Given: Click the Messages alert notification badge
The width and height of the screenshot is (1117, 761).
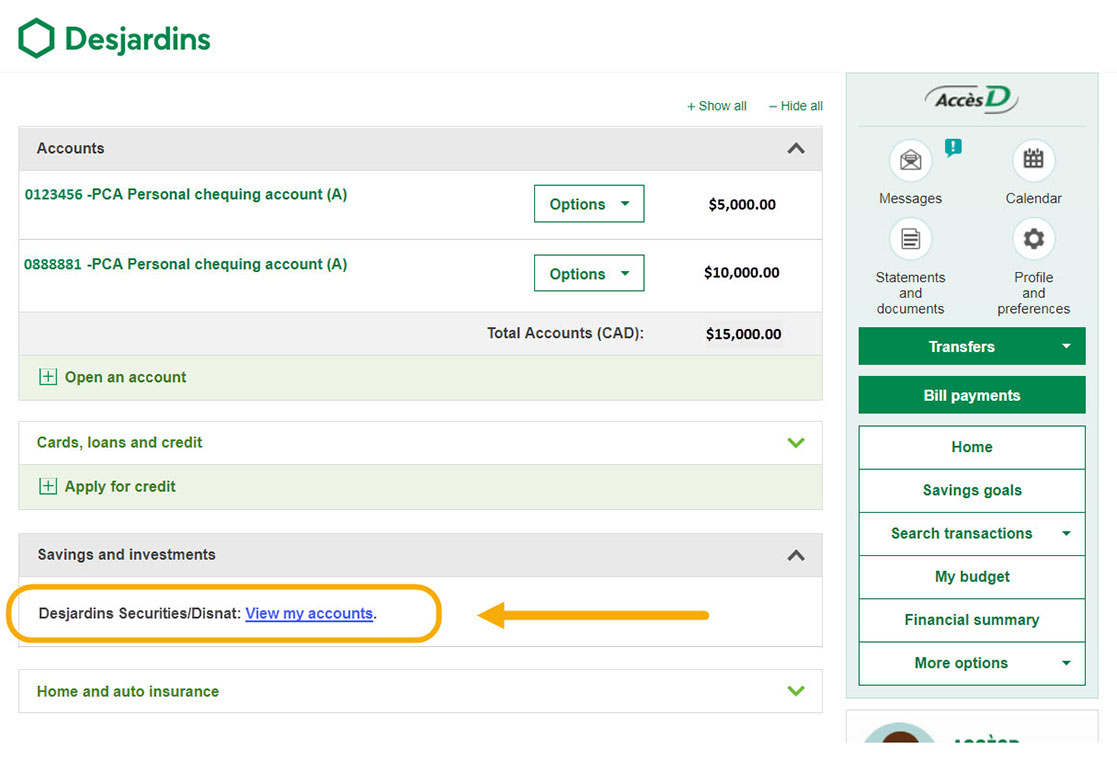Looking at the screenshot, I should (953, 147).
